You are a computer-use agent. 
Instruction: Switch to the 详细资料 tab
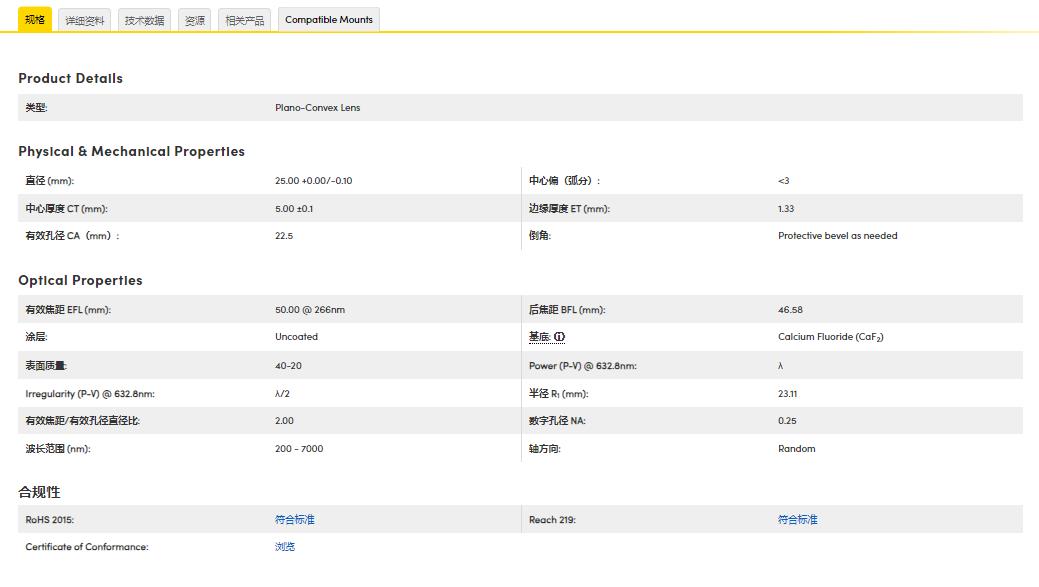click(x=85, y=20)
